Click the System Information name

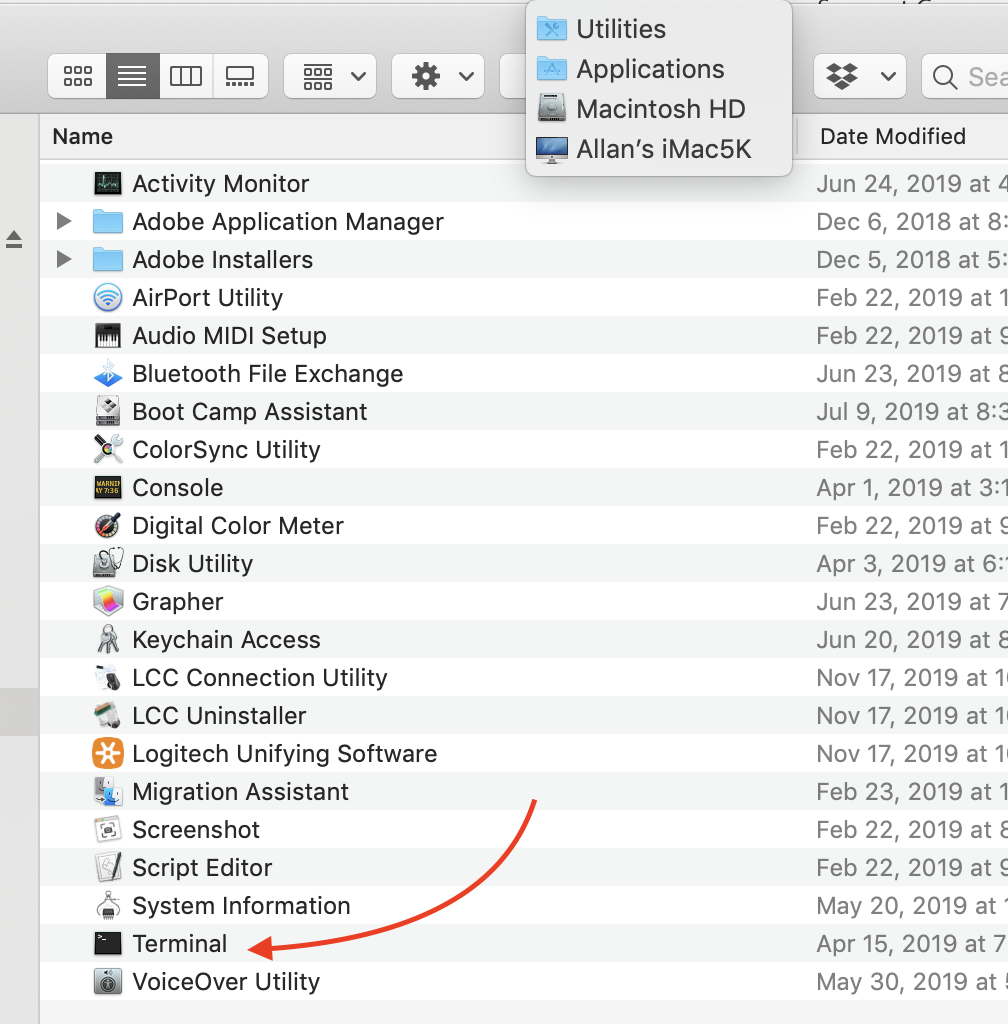point(242,906)
